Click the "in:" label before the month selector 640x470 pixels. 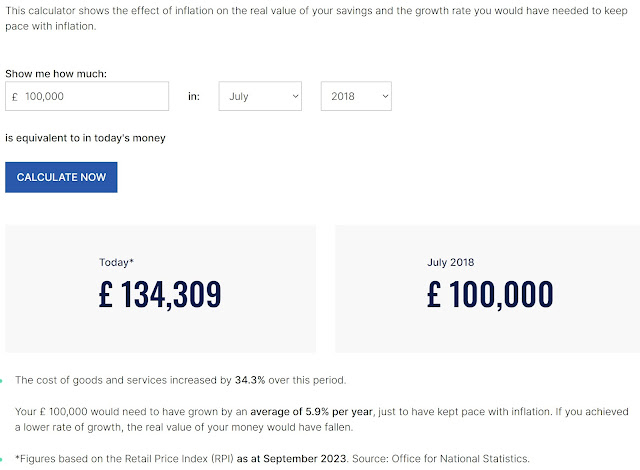194,96
